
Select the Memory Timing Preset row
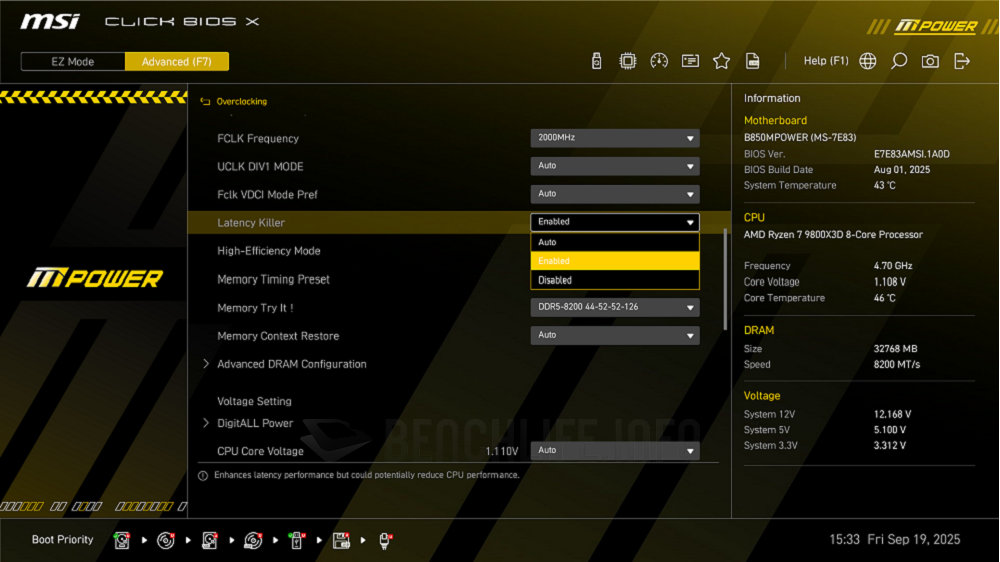273,279
